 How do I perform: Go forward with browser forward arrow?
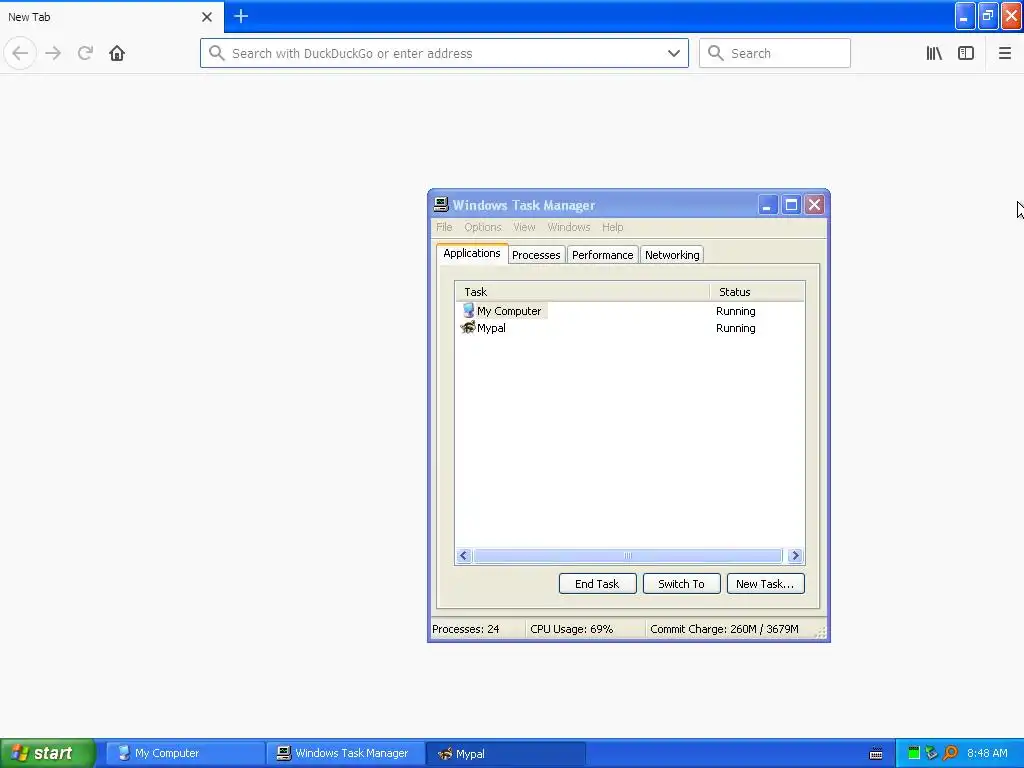click(54, 53)
